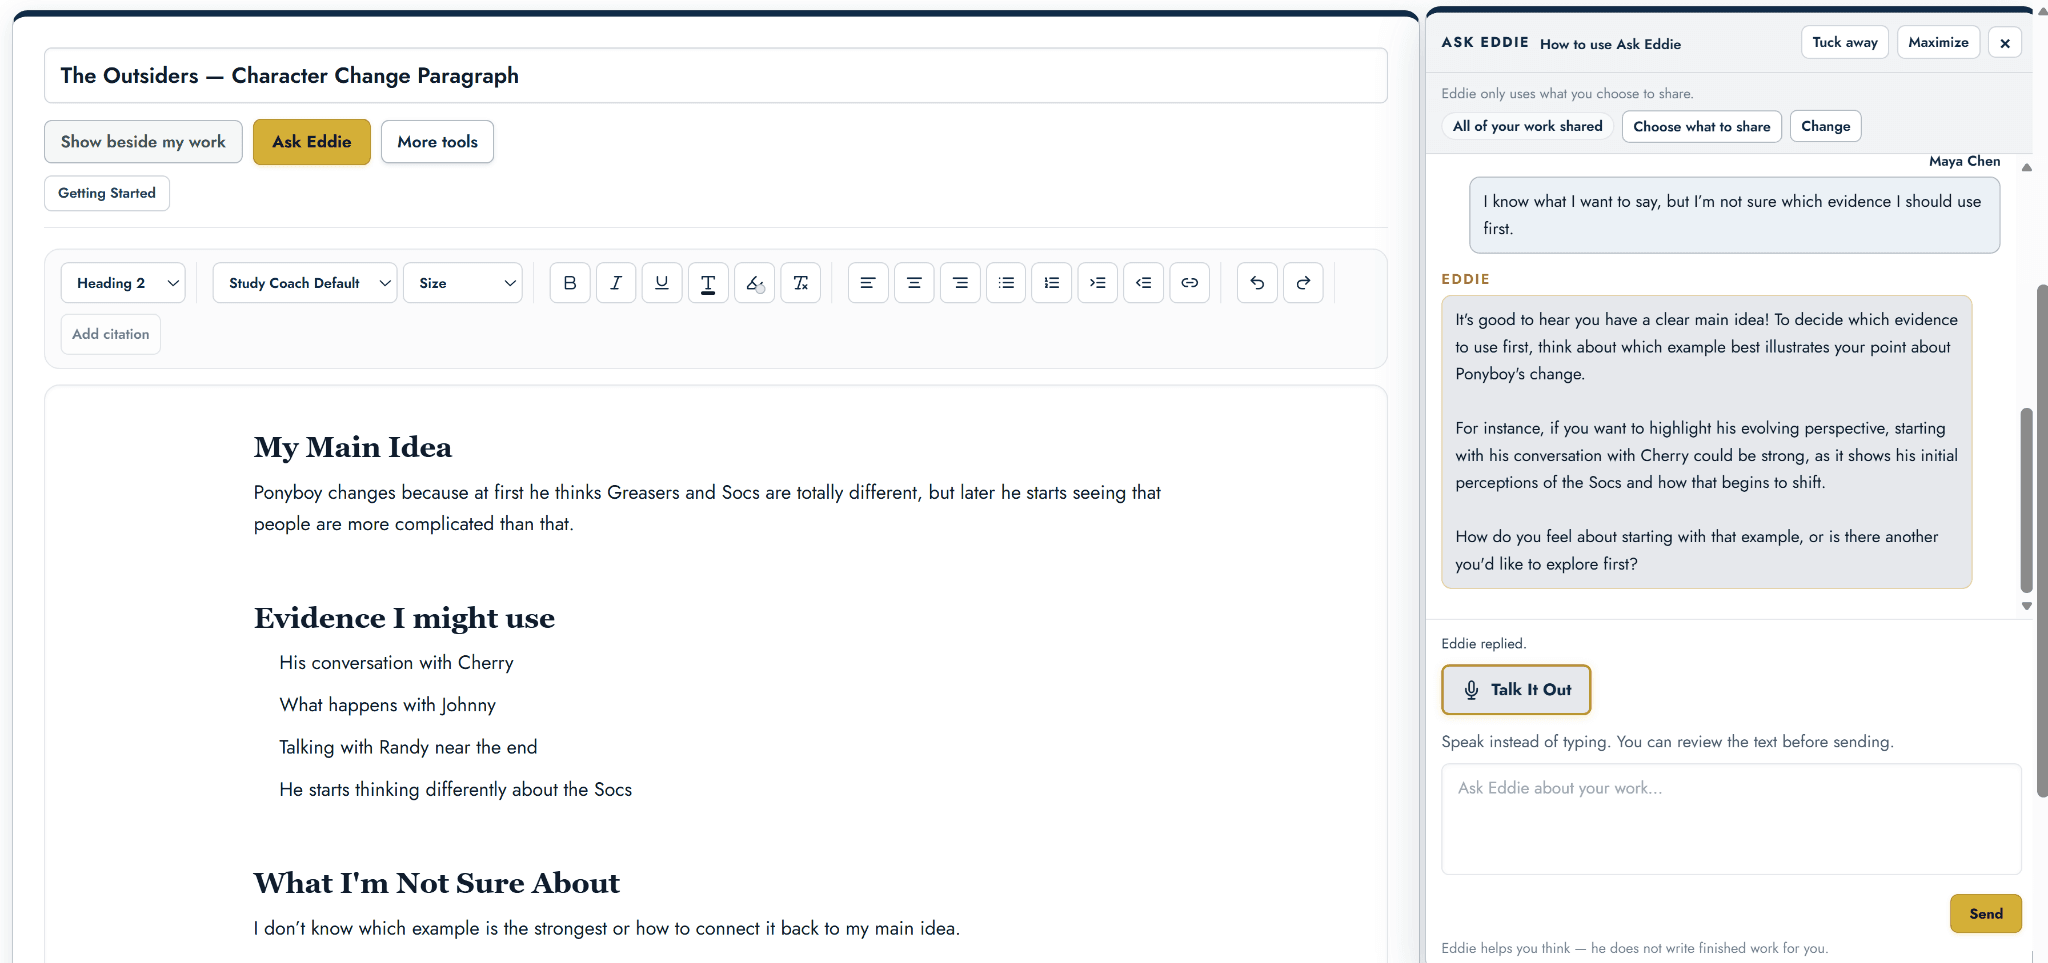Image resolution: width=2048 pixels, height=963 pixels.
Task: Open How to use Ask Eddie link
Action: coord(1610,44)
